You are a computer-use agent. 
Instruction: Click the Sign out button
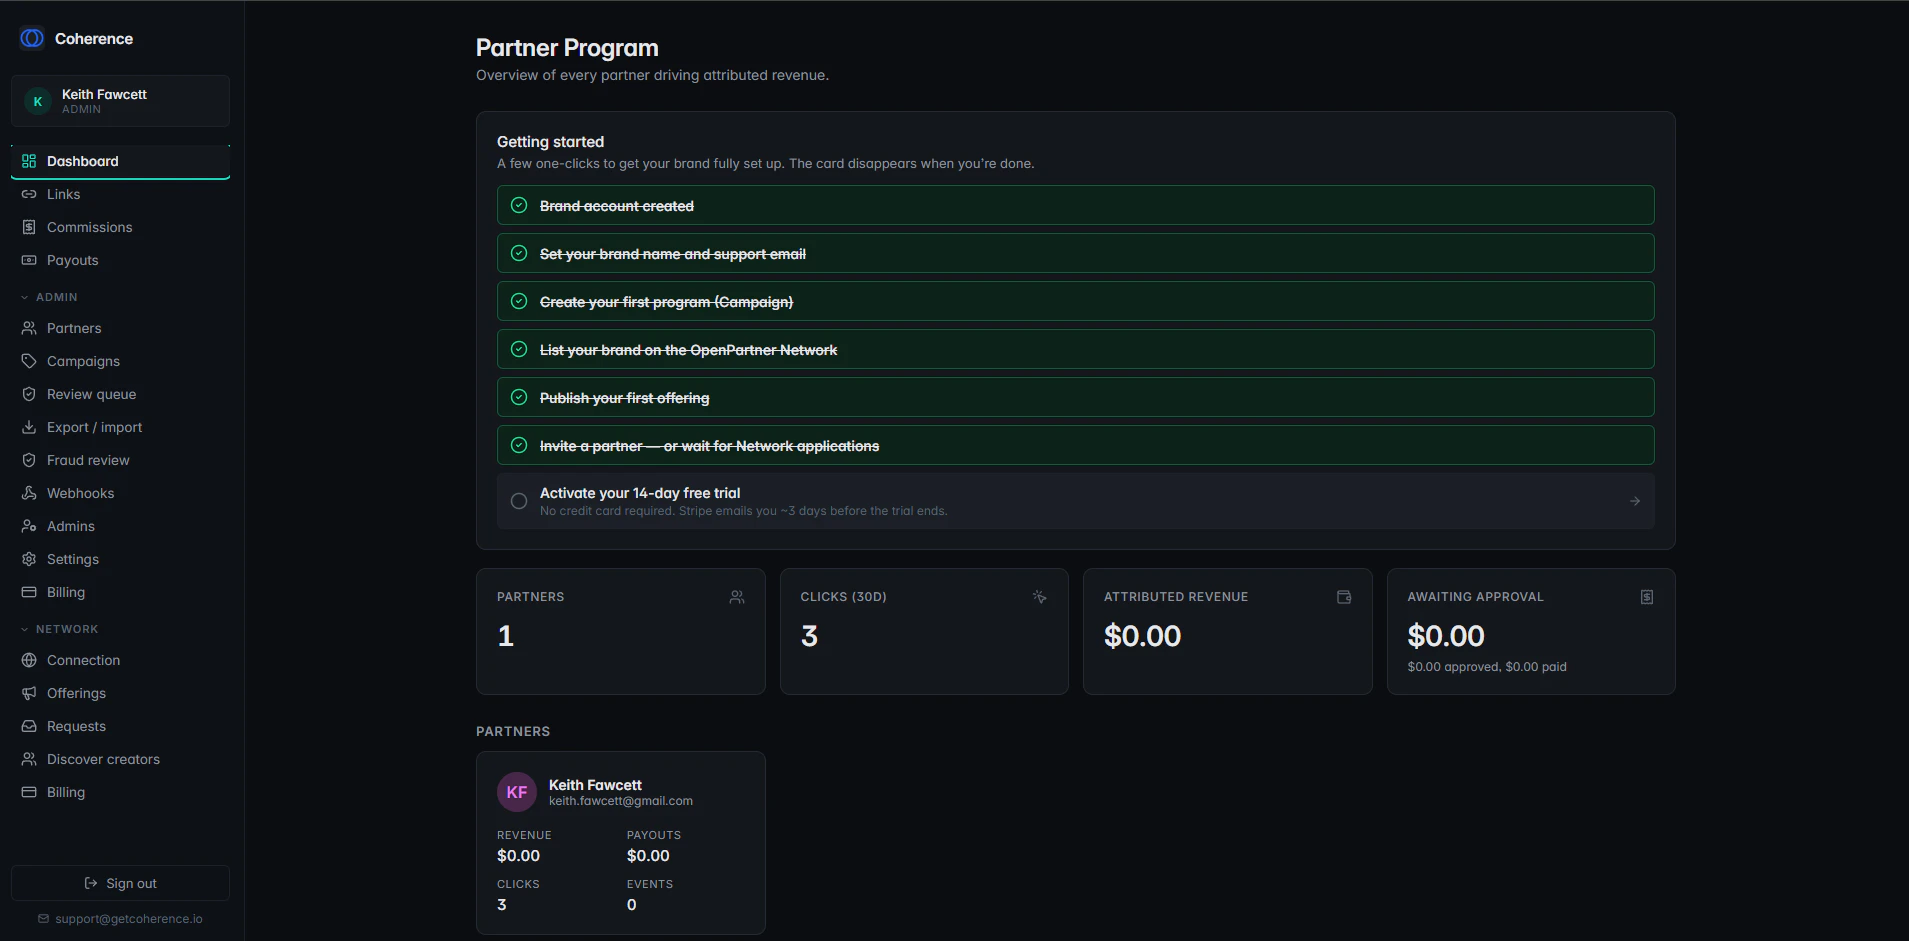tap(120, 883)
